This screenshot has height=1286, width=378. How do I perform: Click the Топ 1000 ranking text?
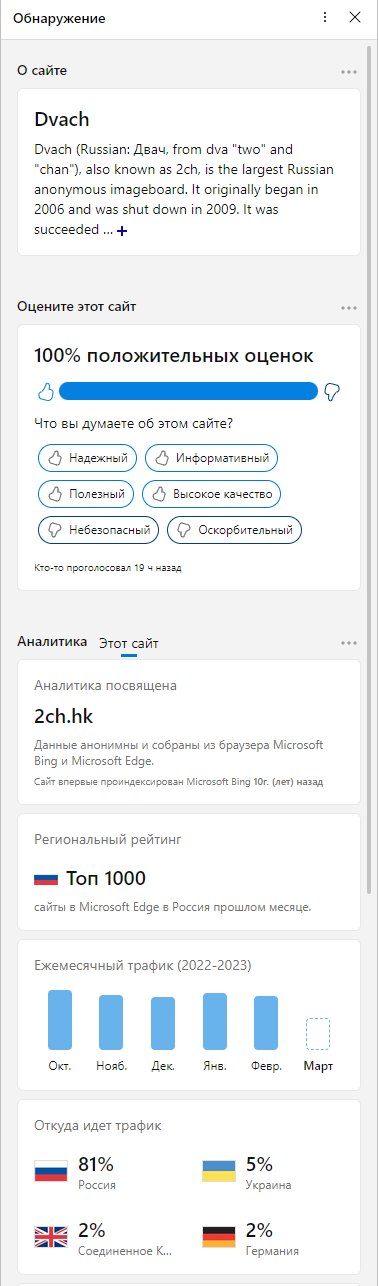coord(106,879)
